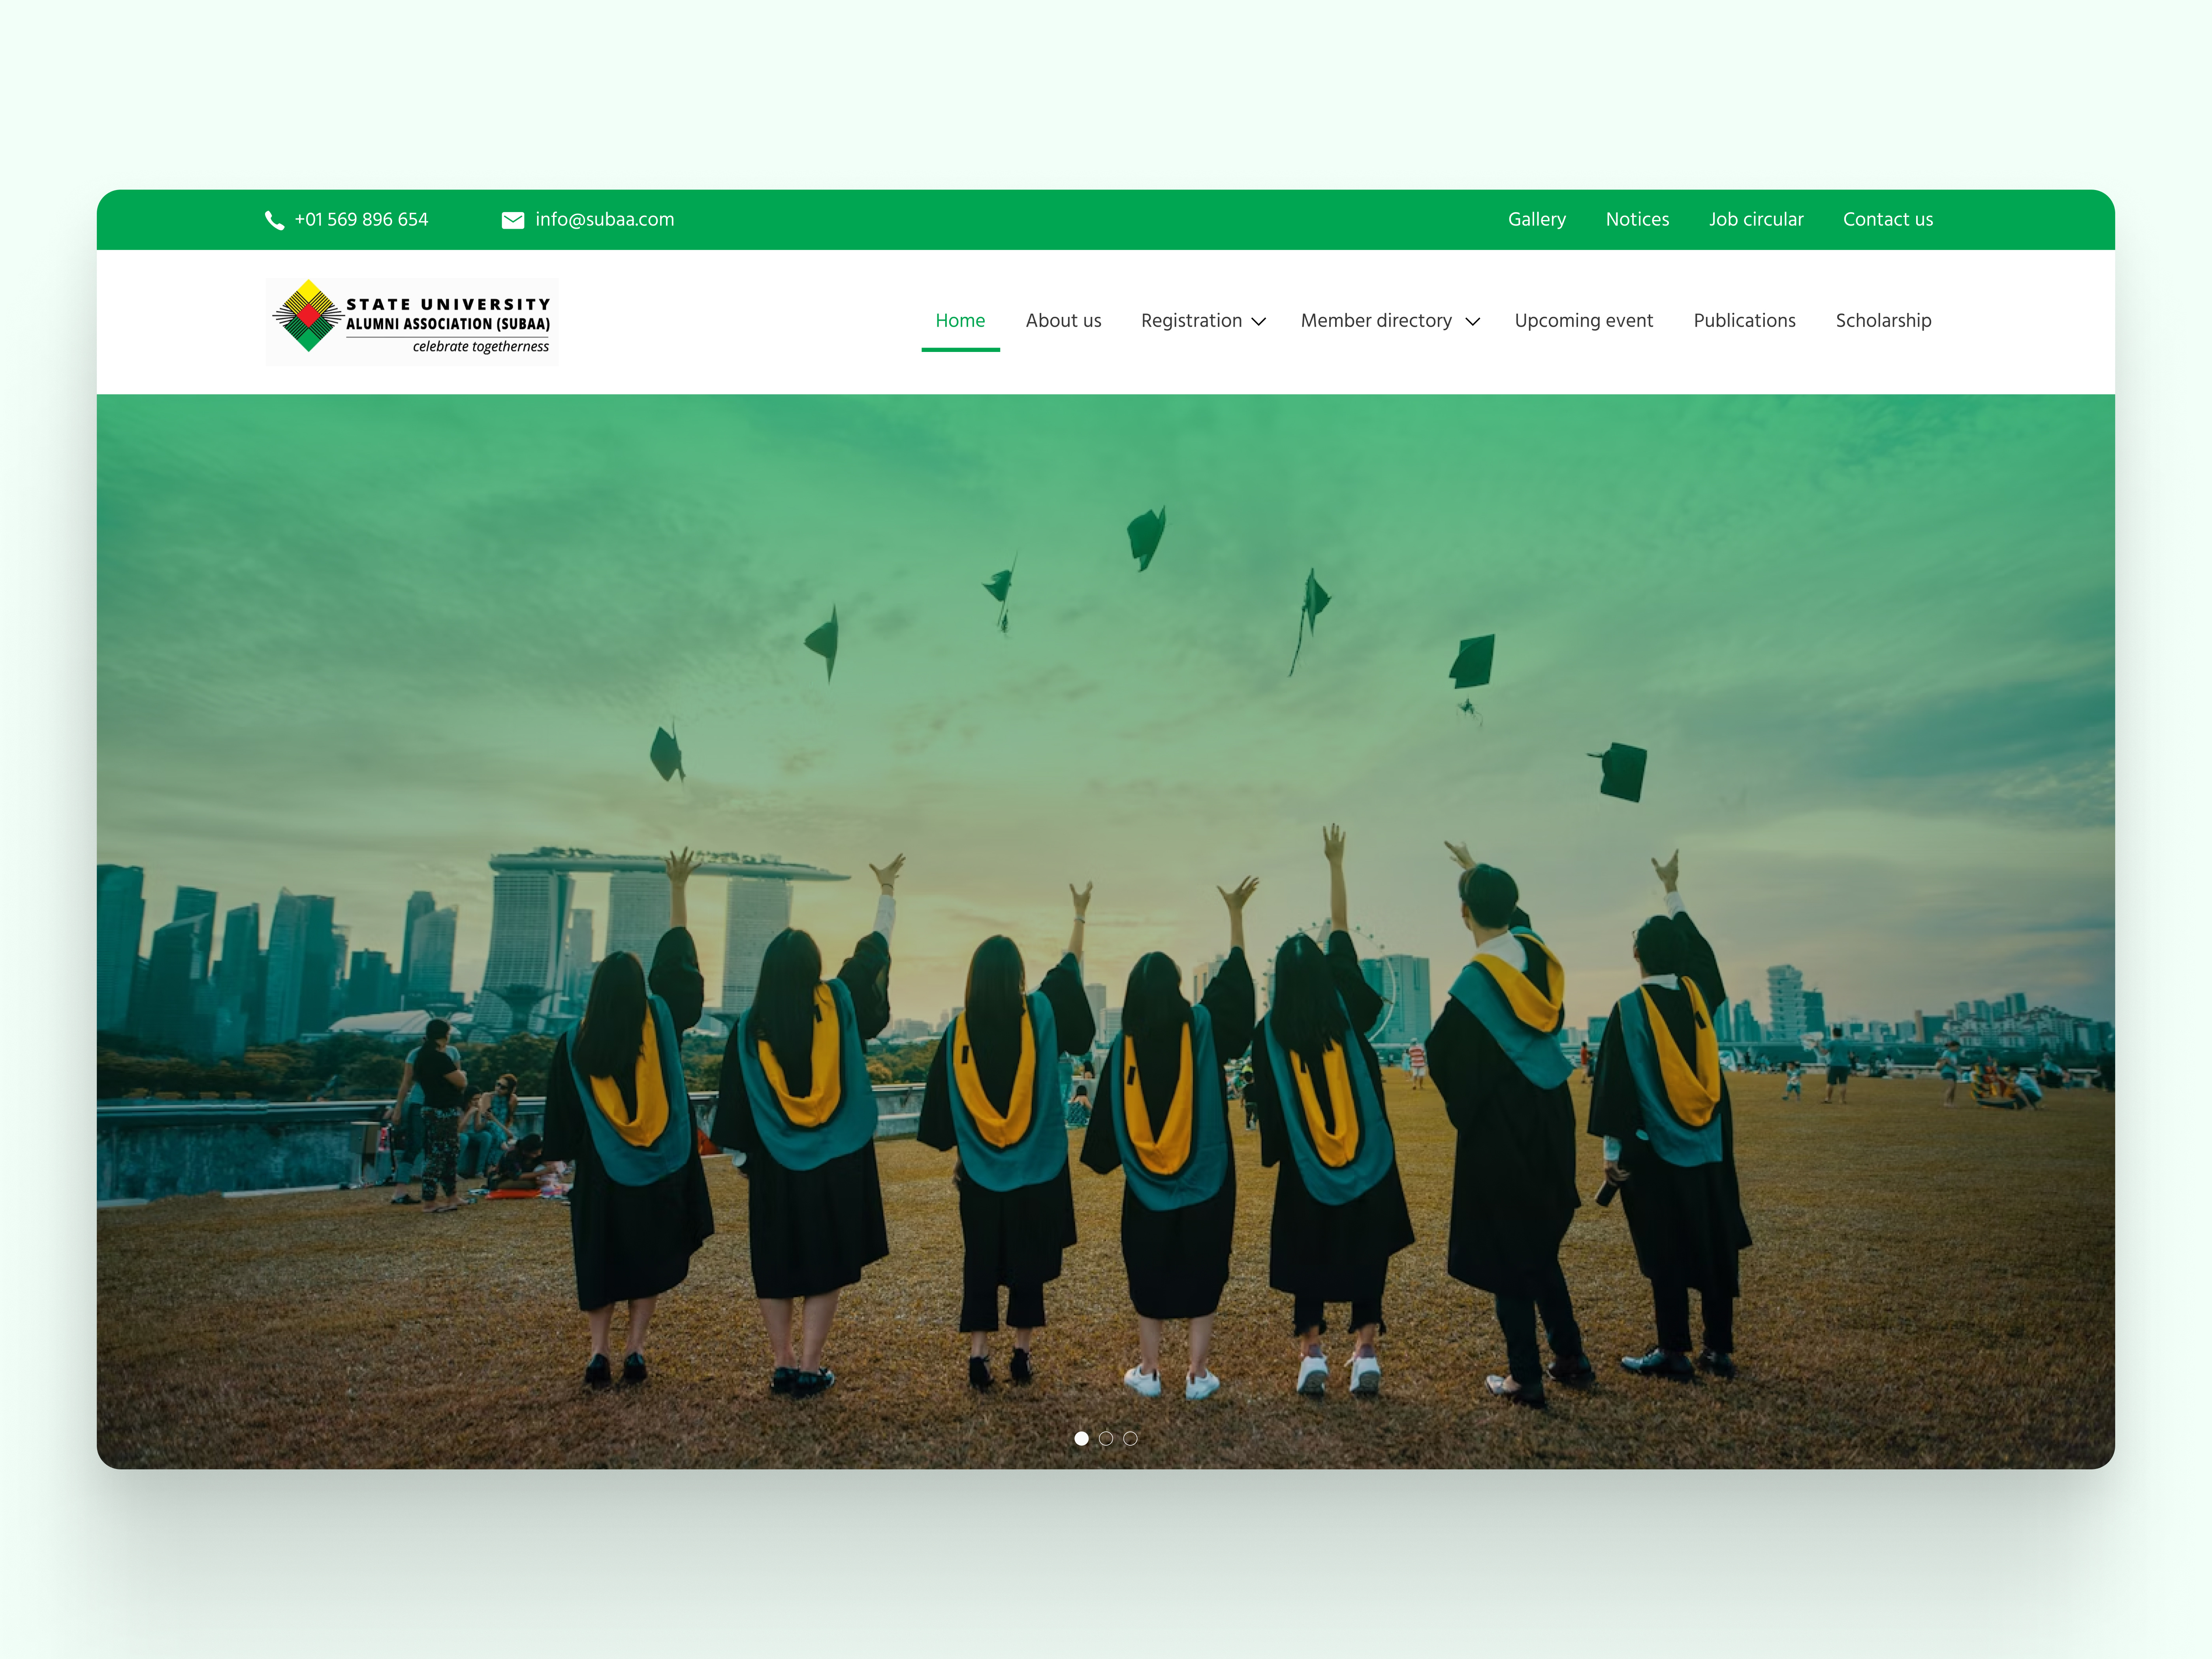Select the second carousel indicator dot

pos(1106,1438)
